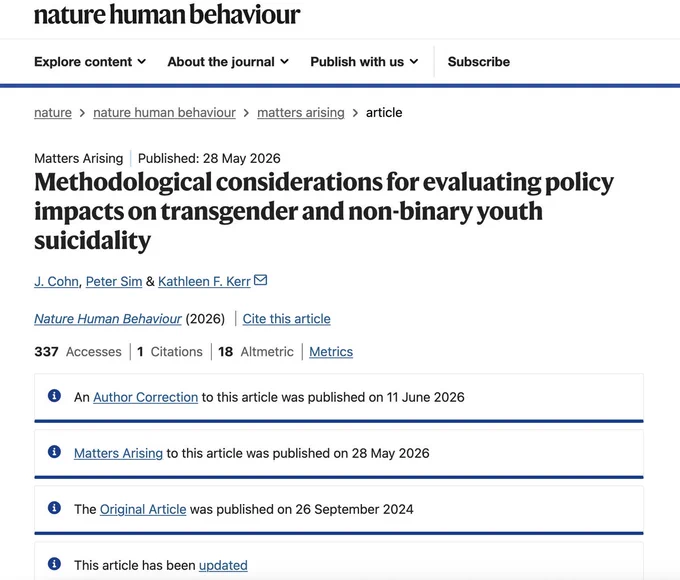
Task: Click the info icon beside the article updated notice
Action: pos(54,564)
